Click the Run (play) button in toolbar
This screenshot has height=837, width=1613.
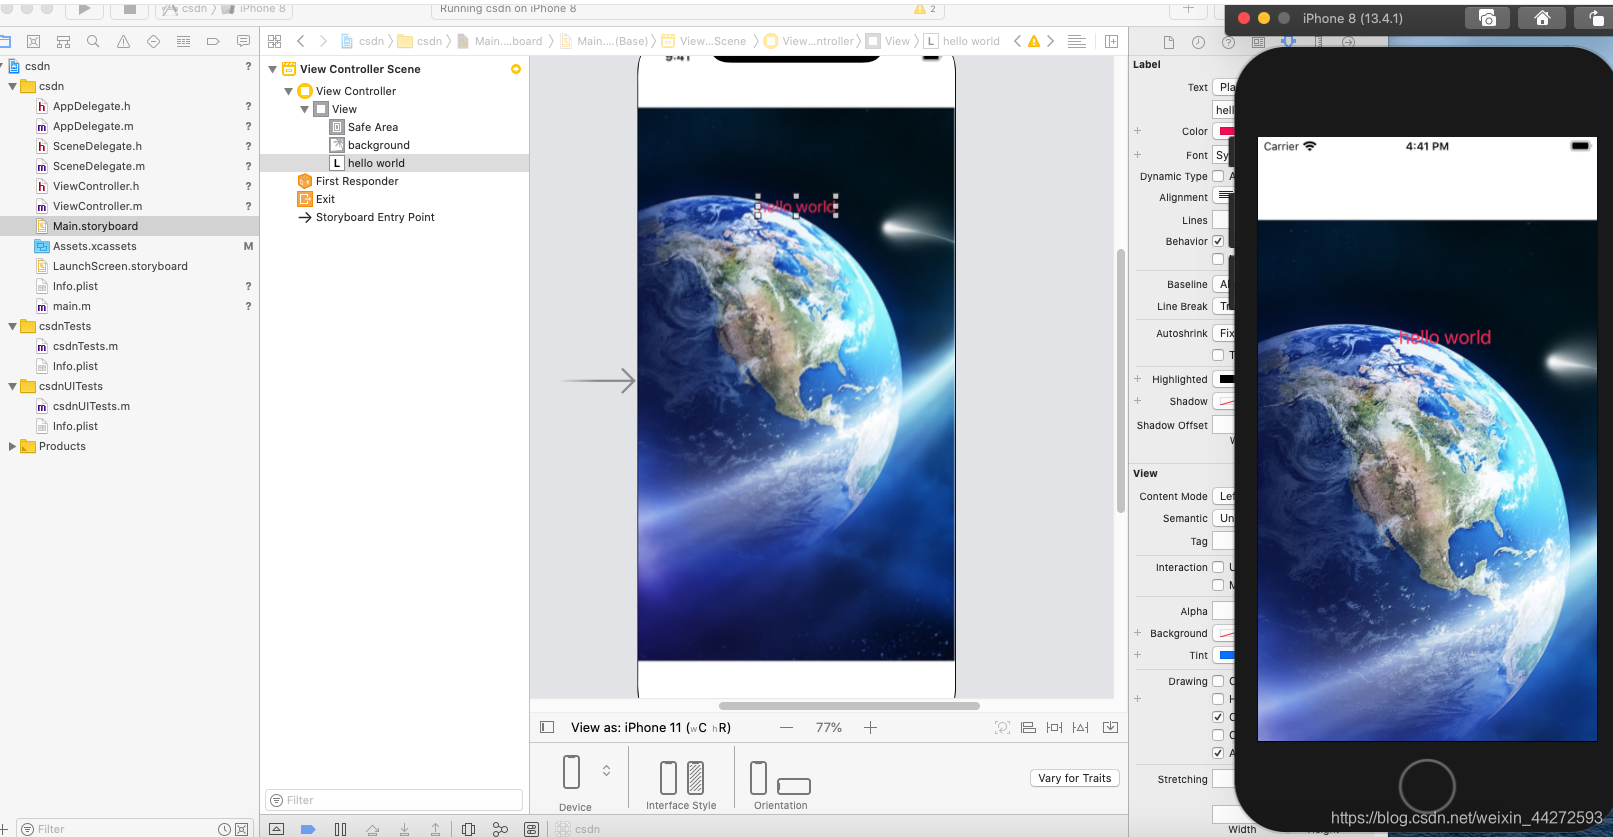[84, 9]
